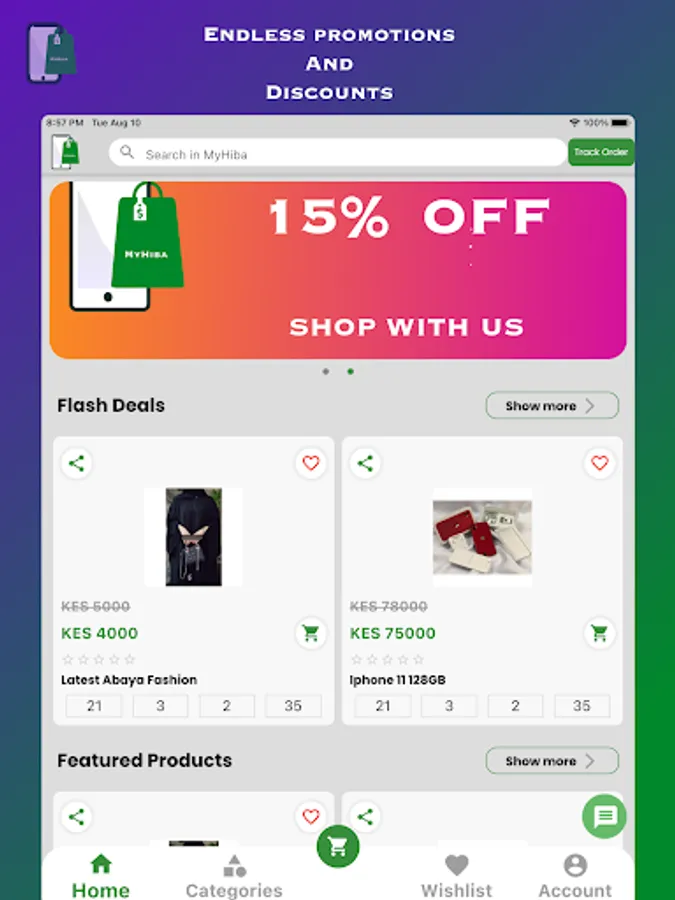Toggle wishlist heart on Iphone 11 128GB
The width and height of the screenshot is (675, 900).
[599, 463]
